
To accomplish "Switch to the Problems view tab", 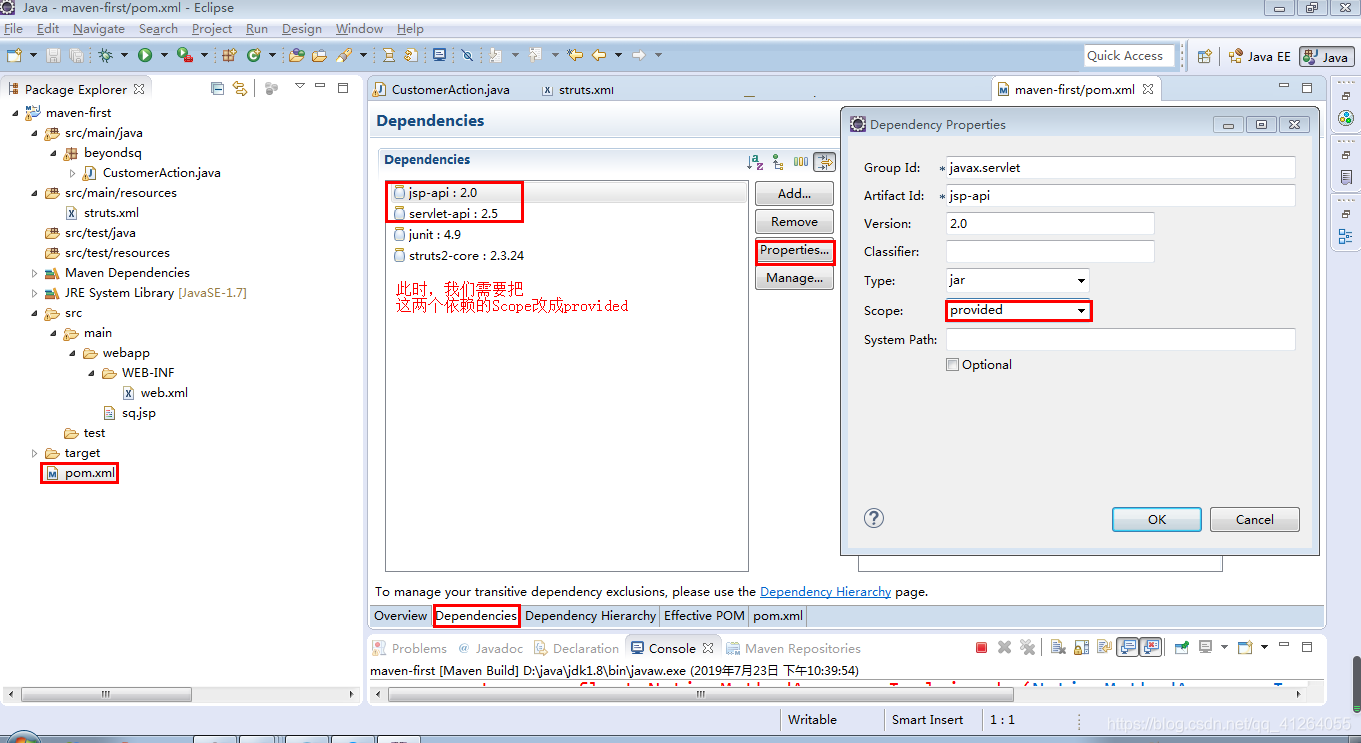I will [410, 648].
